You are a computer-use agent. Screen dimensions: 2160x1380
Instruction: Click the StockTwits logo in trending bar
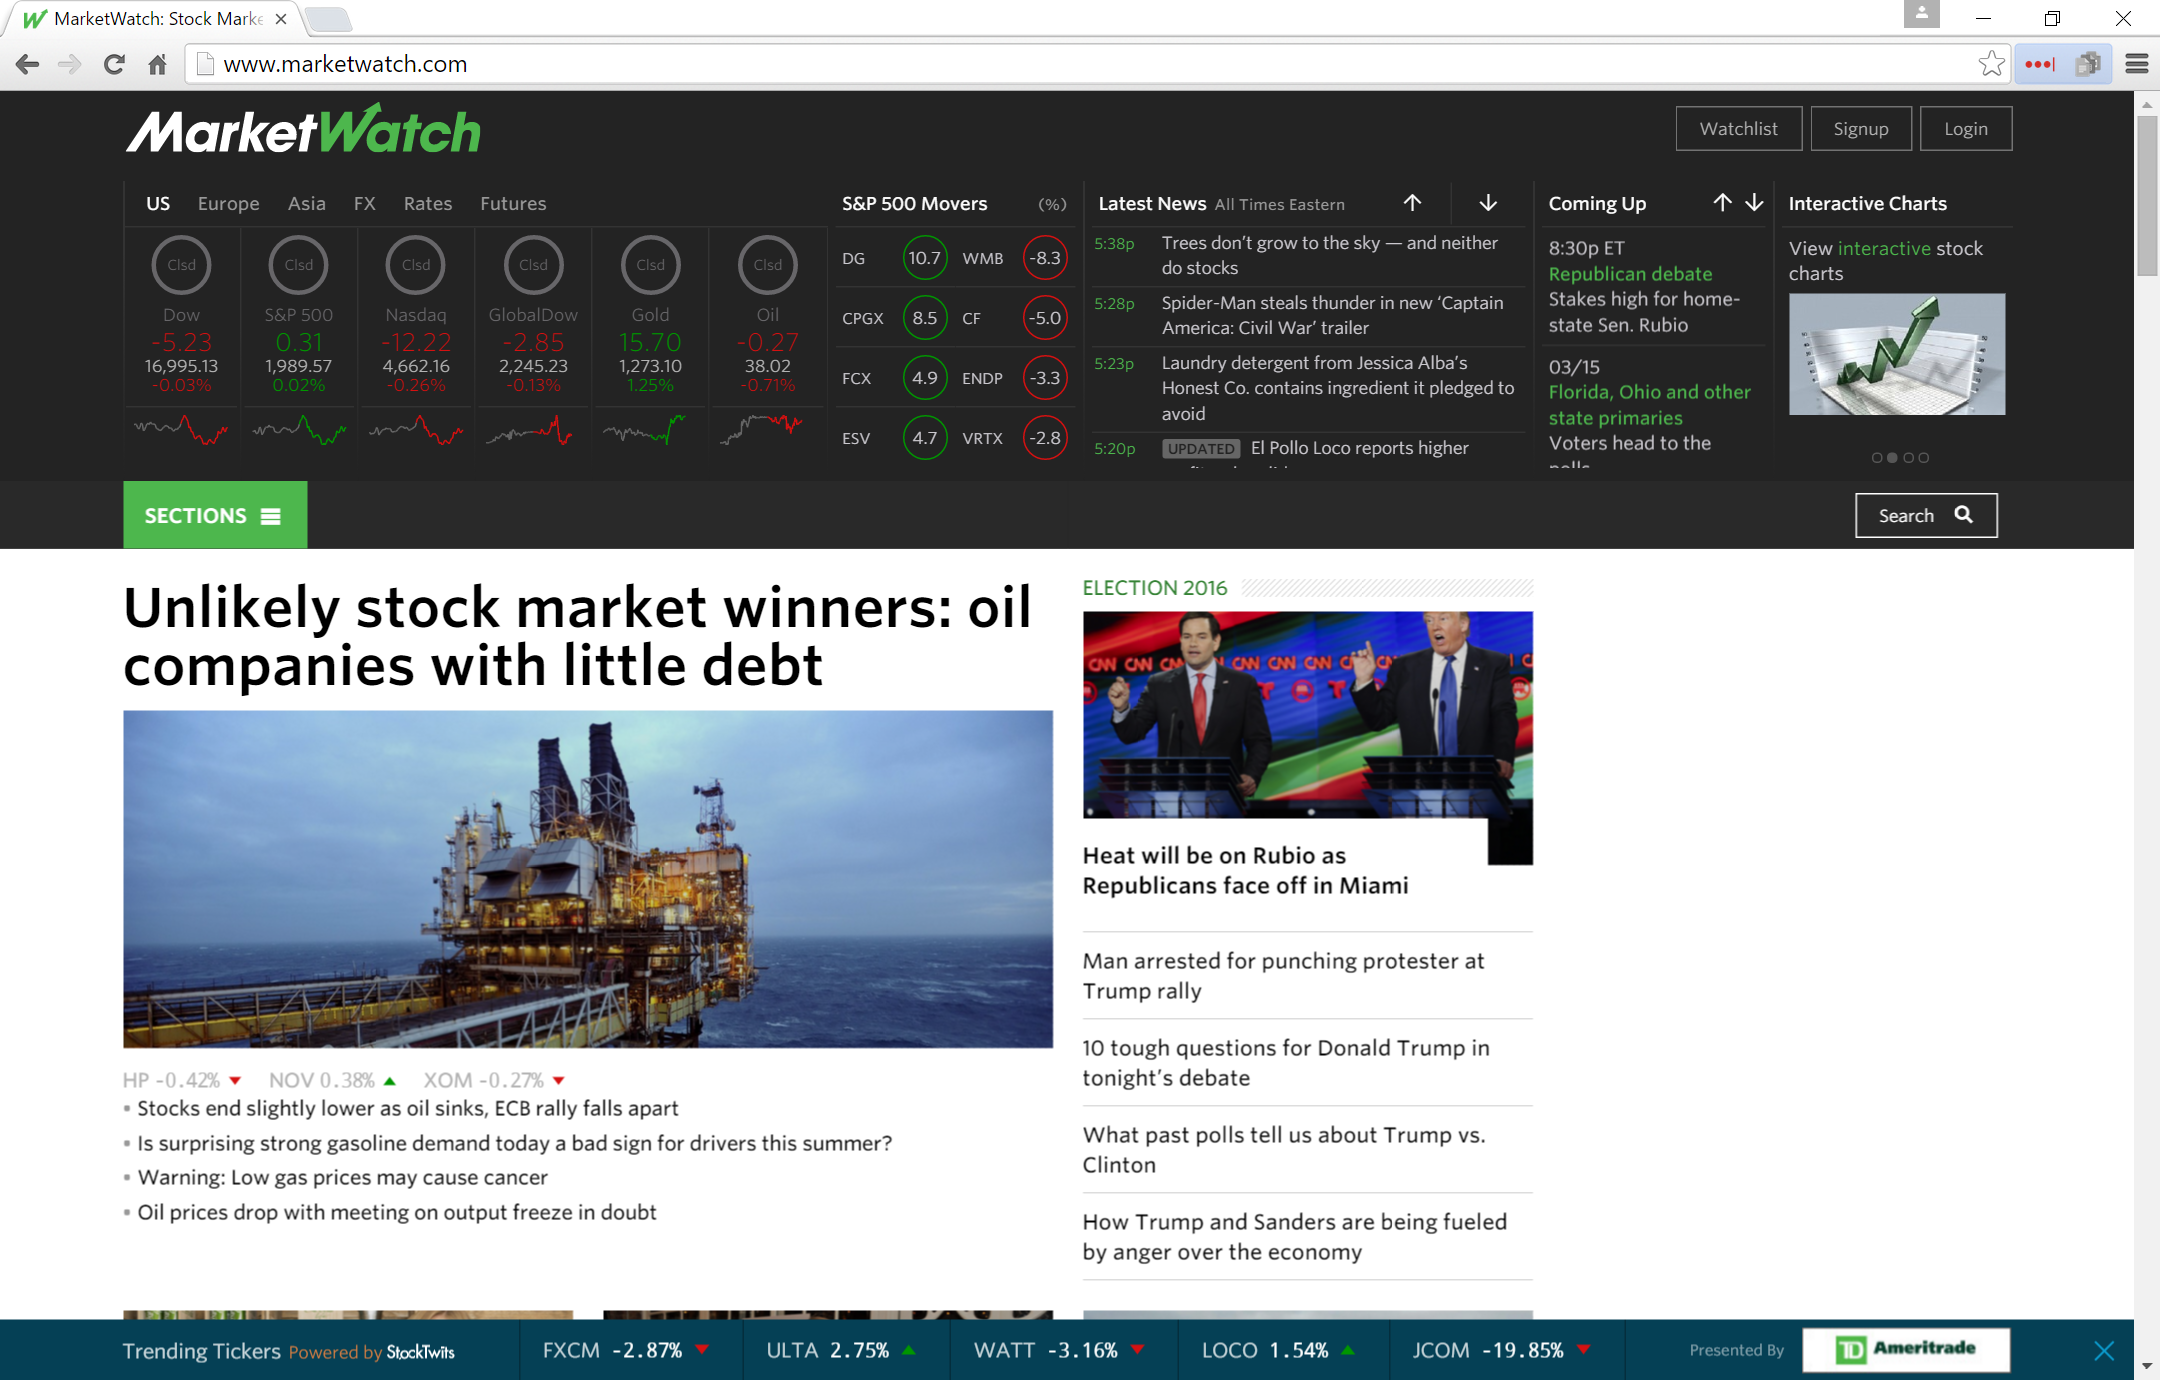[421, 1351]
